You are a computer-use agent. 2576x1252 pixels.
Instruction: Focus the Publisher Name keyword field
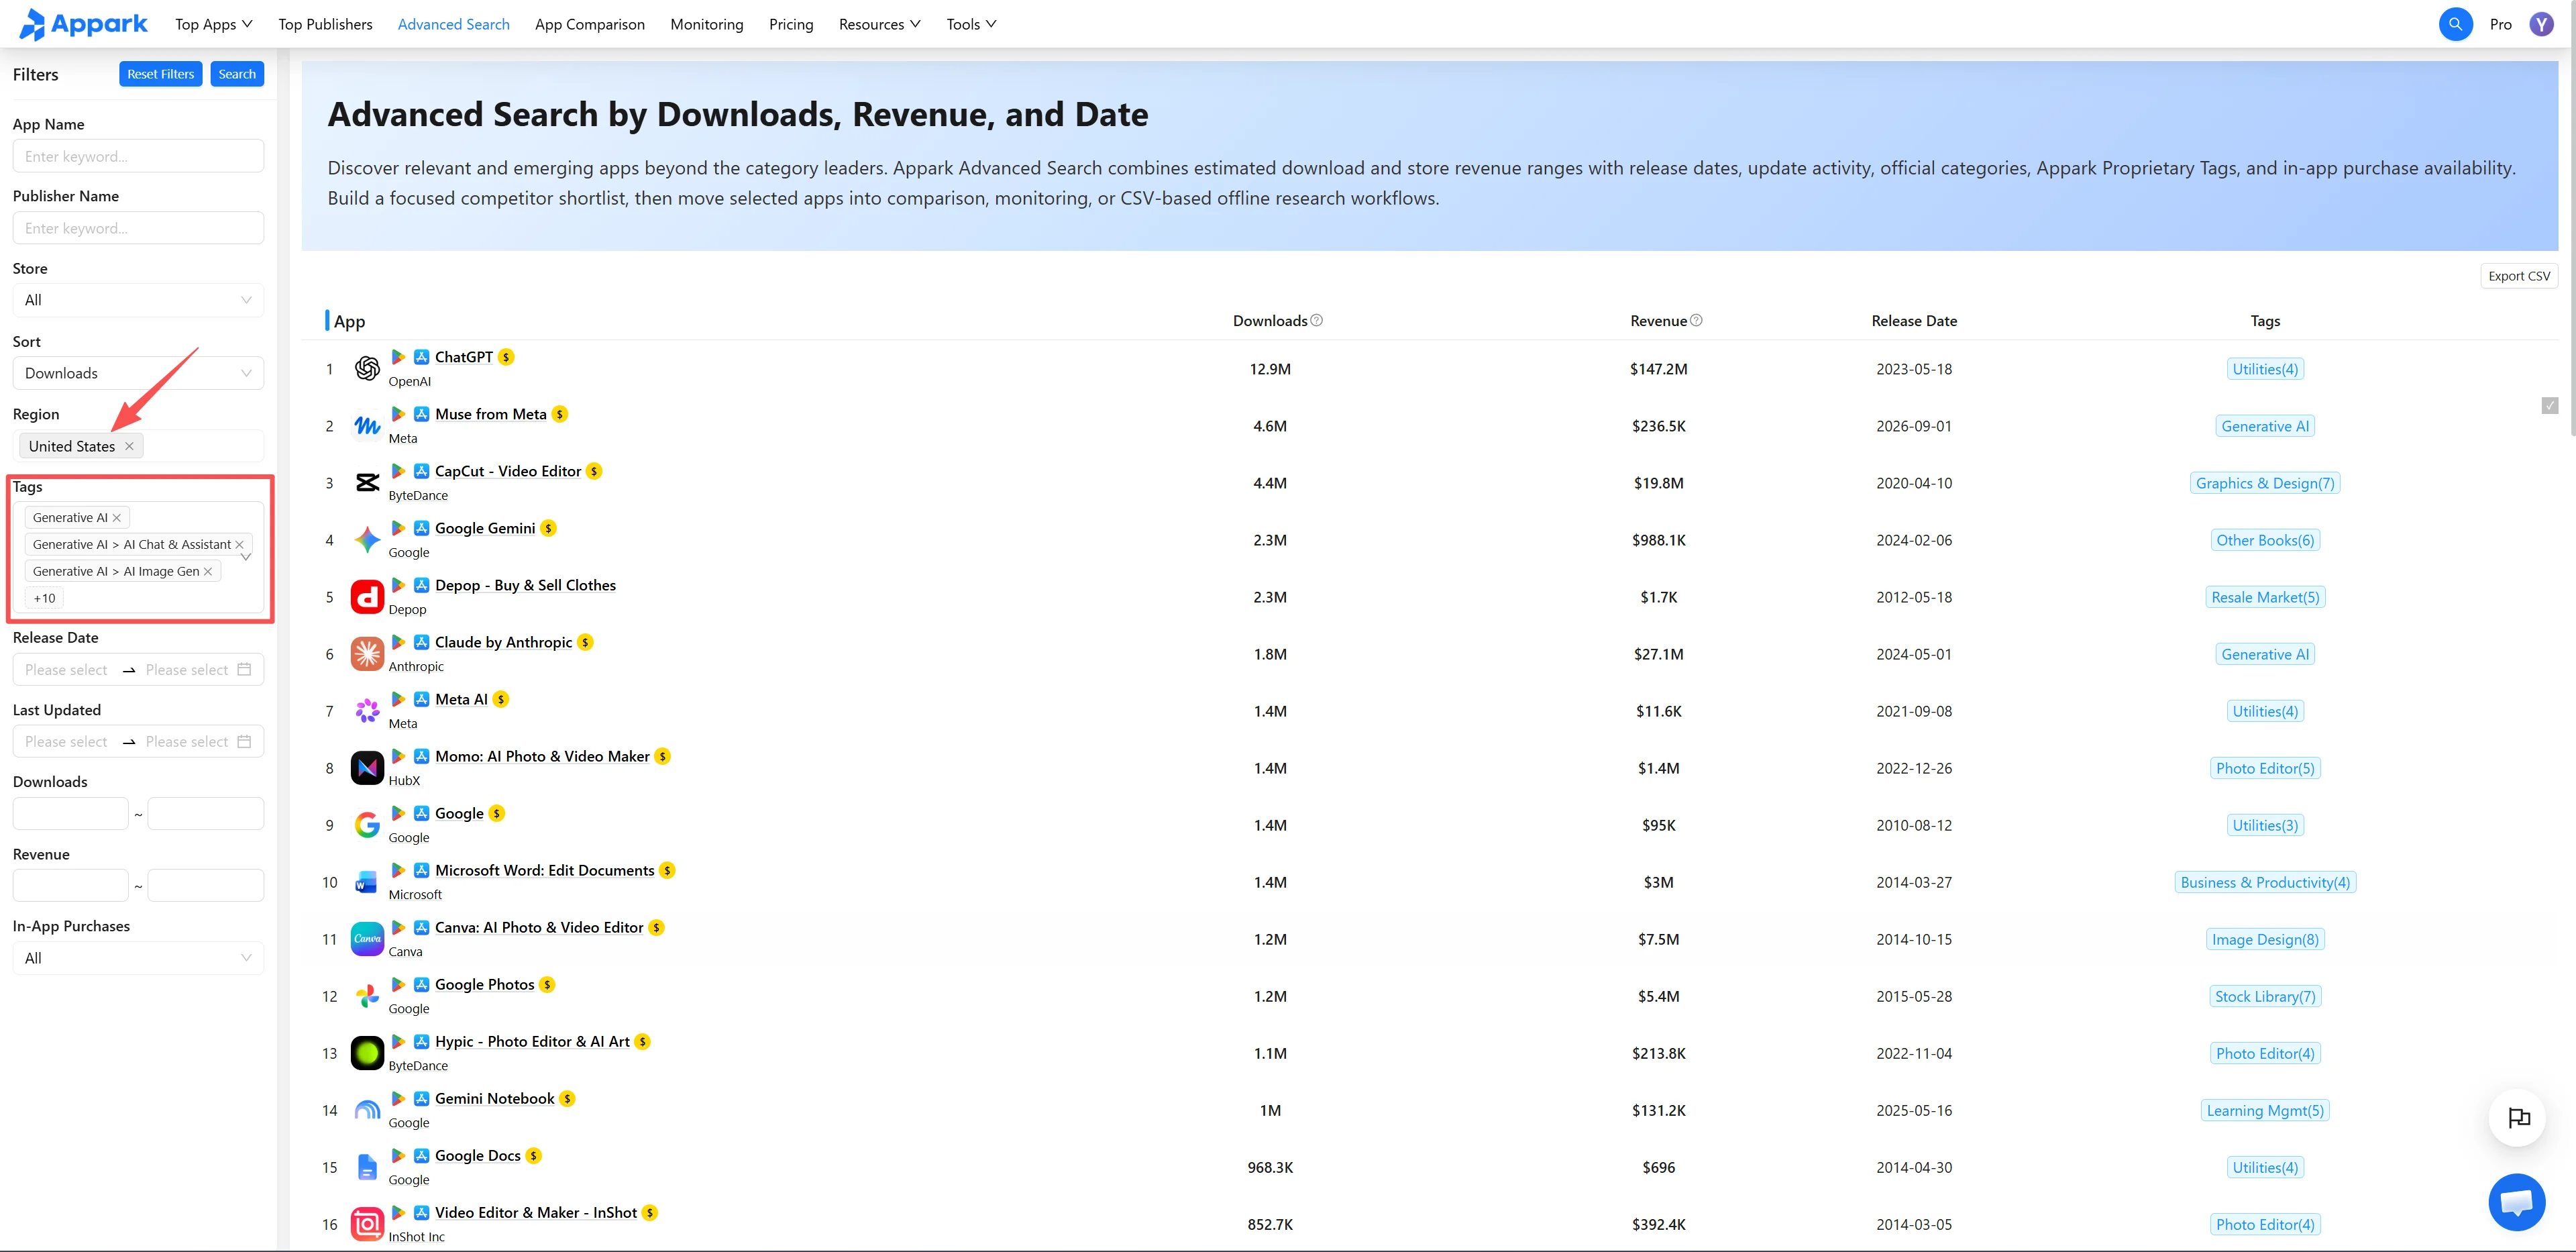pyautogui.click(x=138, y=228)
